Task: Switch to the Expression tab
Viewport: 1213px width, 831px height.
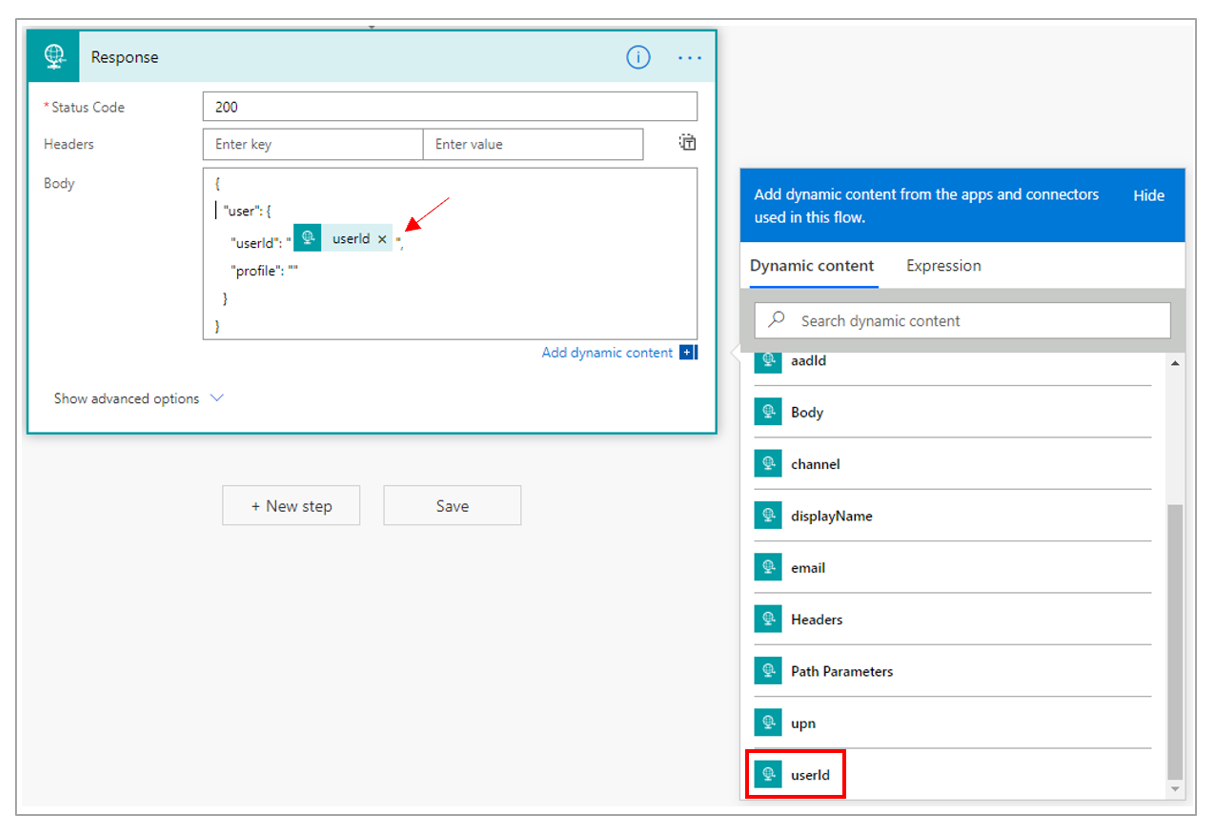Action: 943,266
